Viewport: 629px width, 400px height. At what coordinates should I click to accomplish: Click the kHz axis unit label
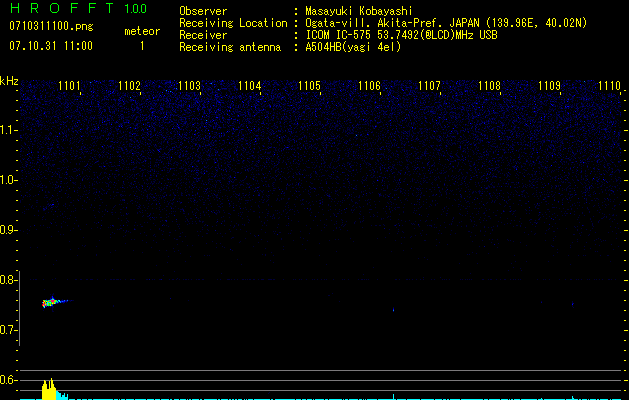coord(9,81)
